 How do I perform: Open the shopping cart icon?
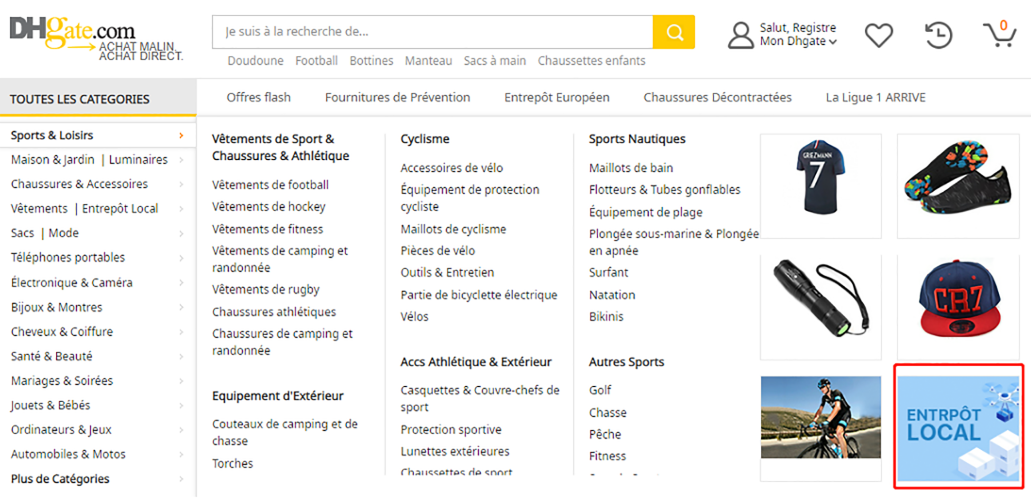1000,34
